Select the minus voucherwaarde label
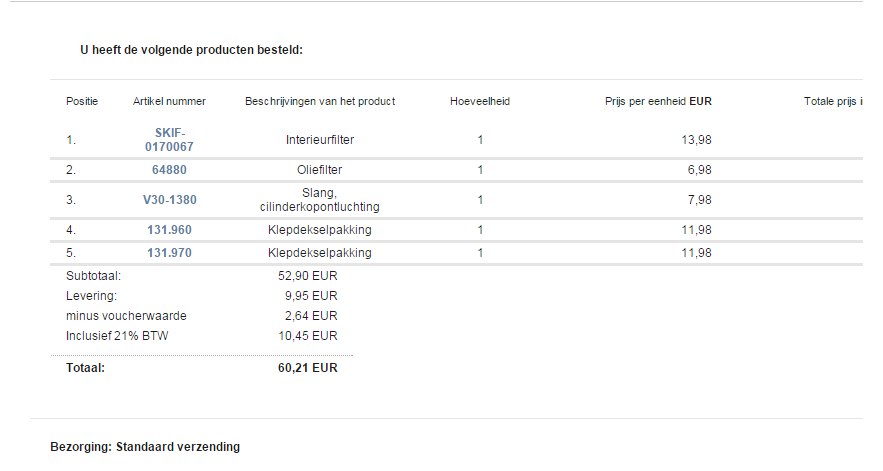Viewport: 883px width, 471px height. coord(126,316)
